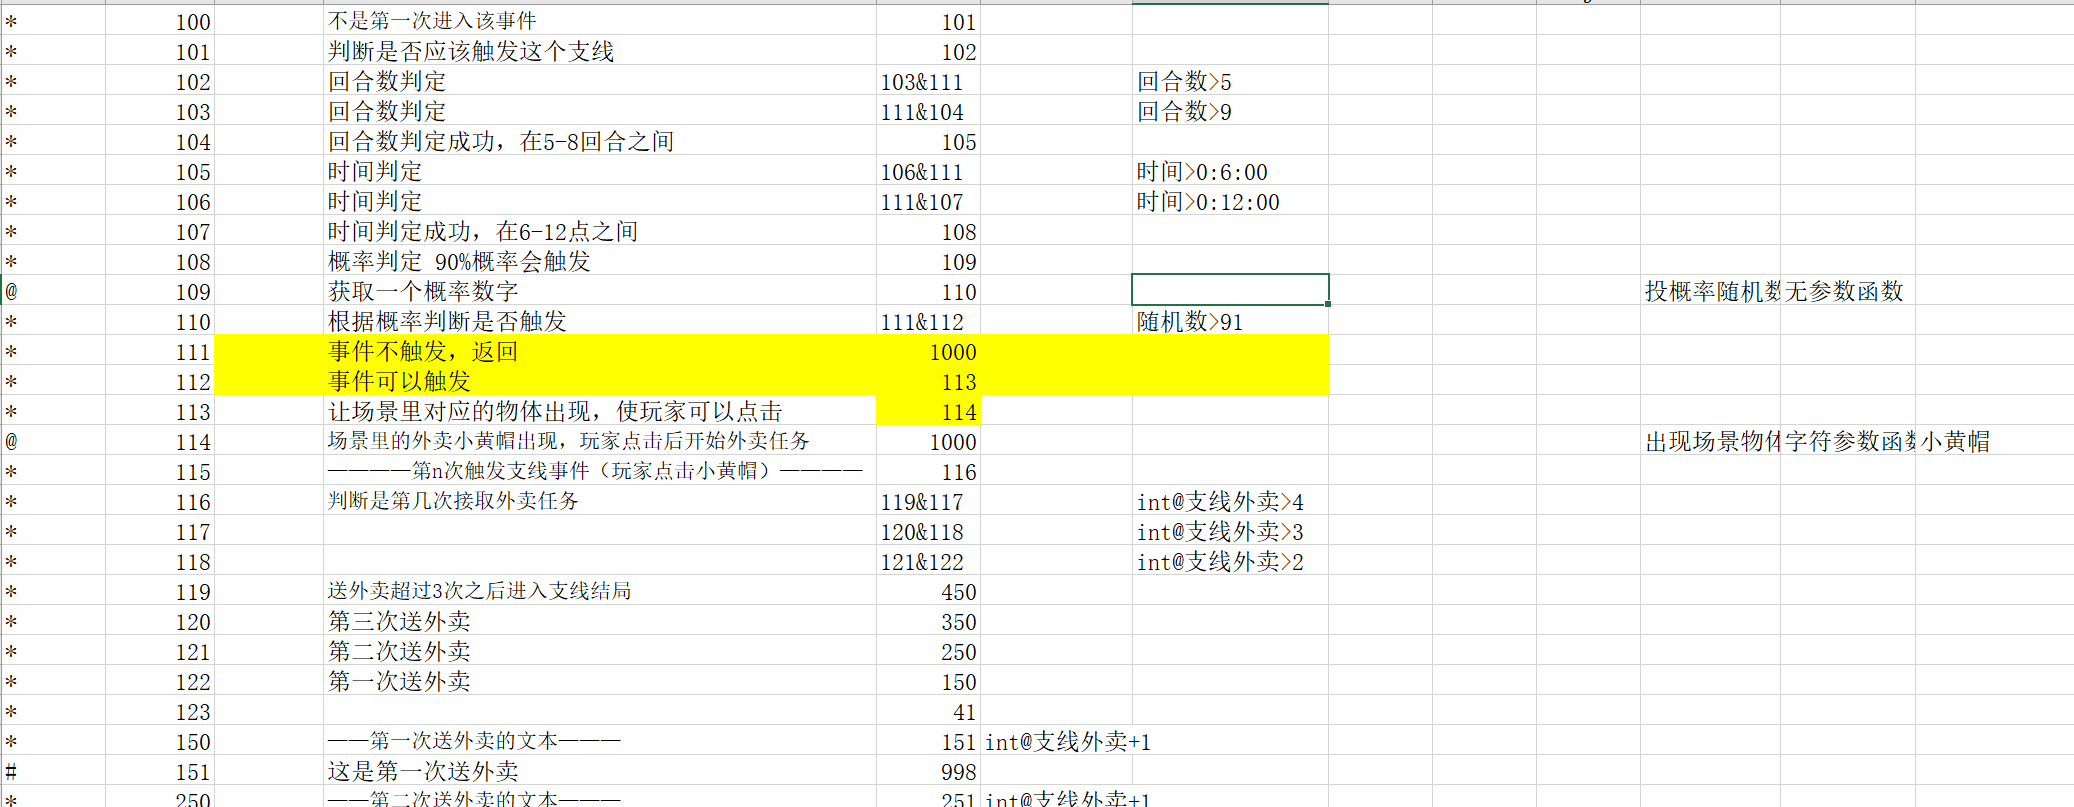Click cell '时间判定成功，在6-12点之间'

pyautogui.click(x=600, y=230)
